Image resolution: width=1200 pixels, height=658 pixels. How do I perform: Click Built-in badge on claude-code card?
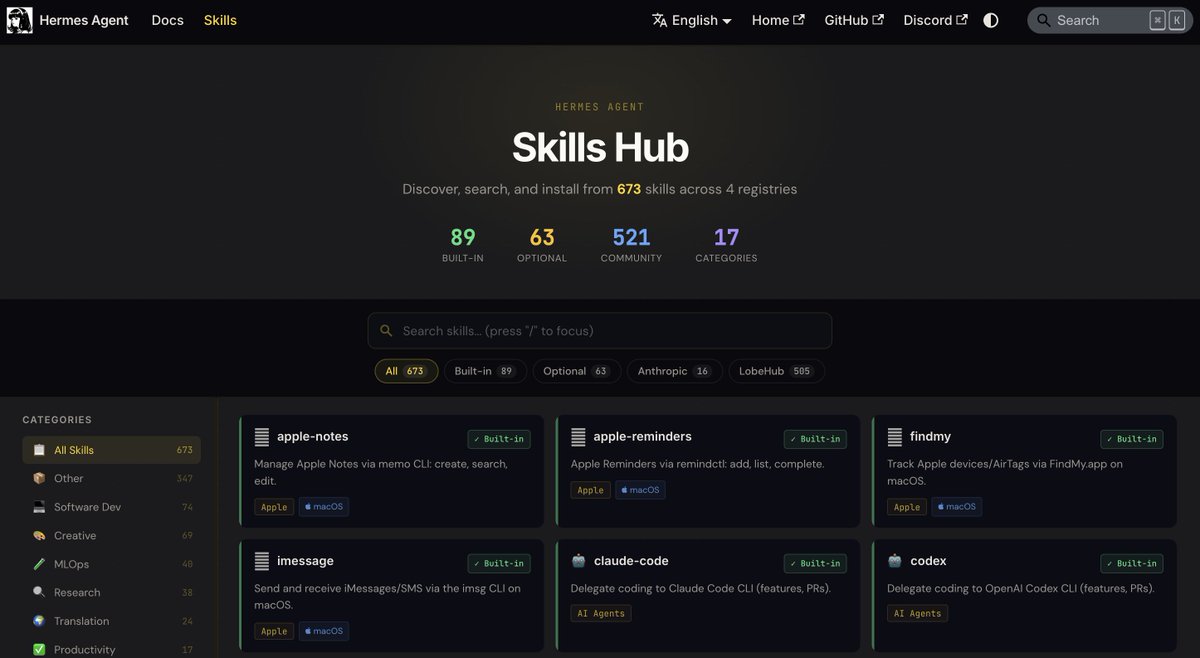click(x=815, y=563)
